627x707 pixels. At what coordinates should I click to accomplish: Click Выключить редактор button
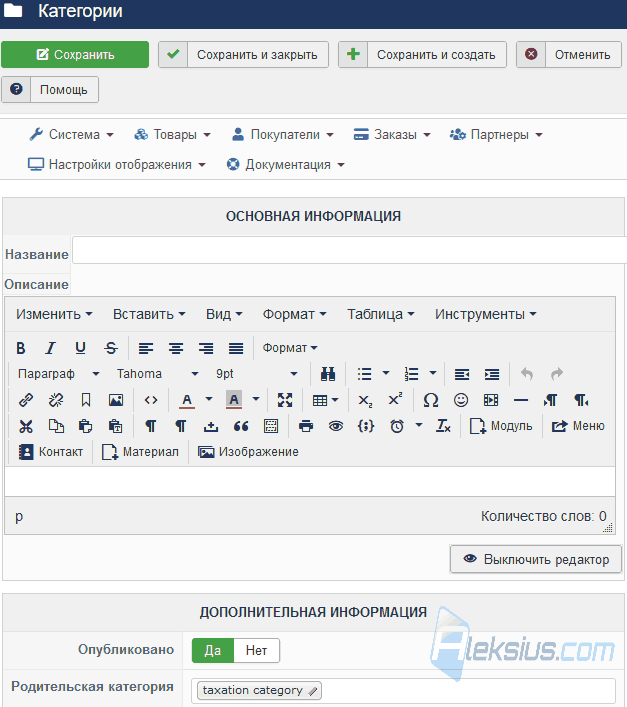tap(536, 559)
